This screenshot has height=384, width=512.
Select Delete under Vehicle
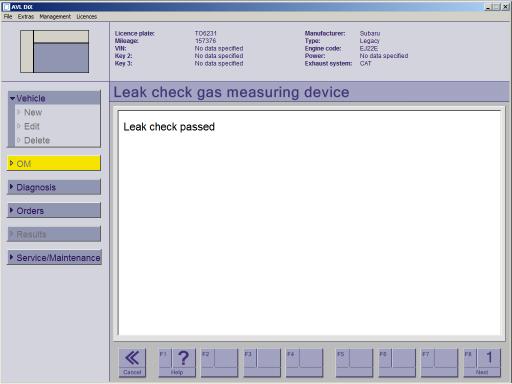coord(37,140)
